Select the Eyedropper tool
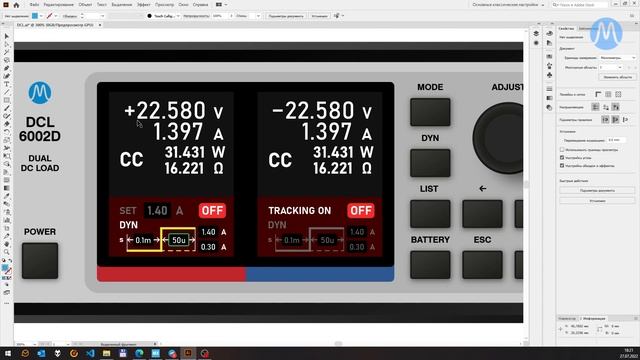This screenshot has width=640, height=360. 7,196
